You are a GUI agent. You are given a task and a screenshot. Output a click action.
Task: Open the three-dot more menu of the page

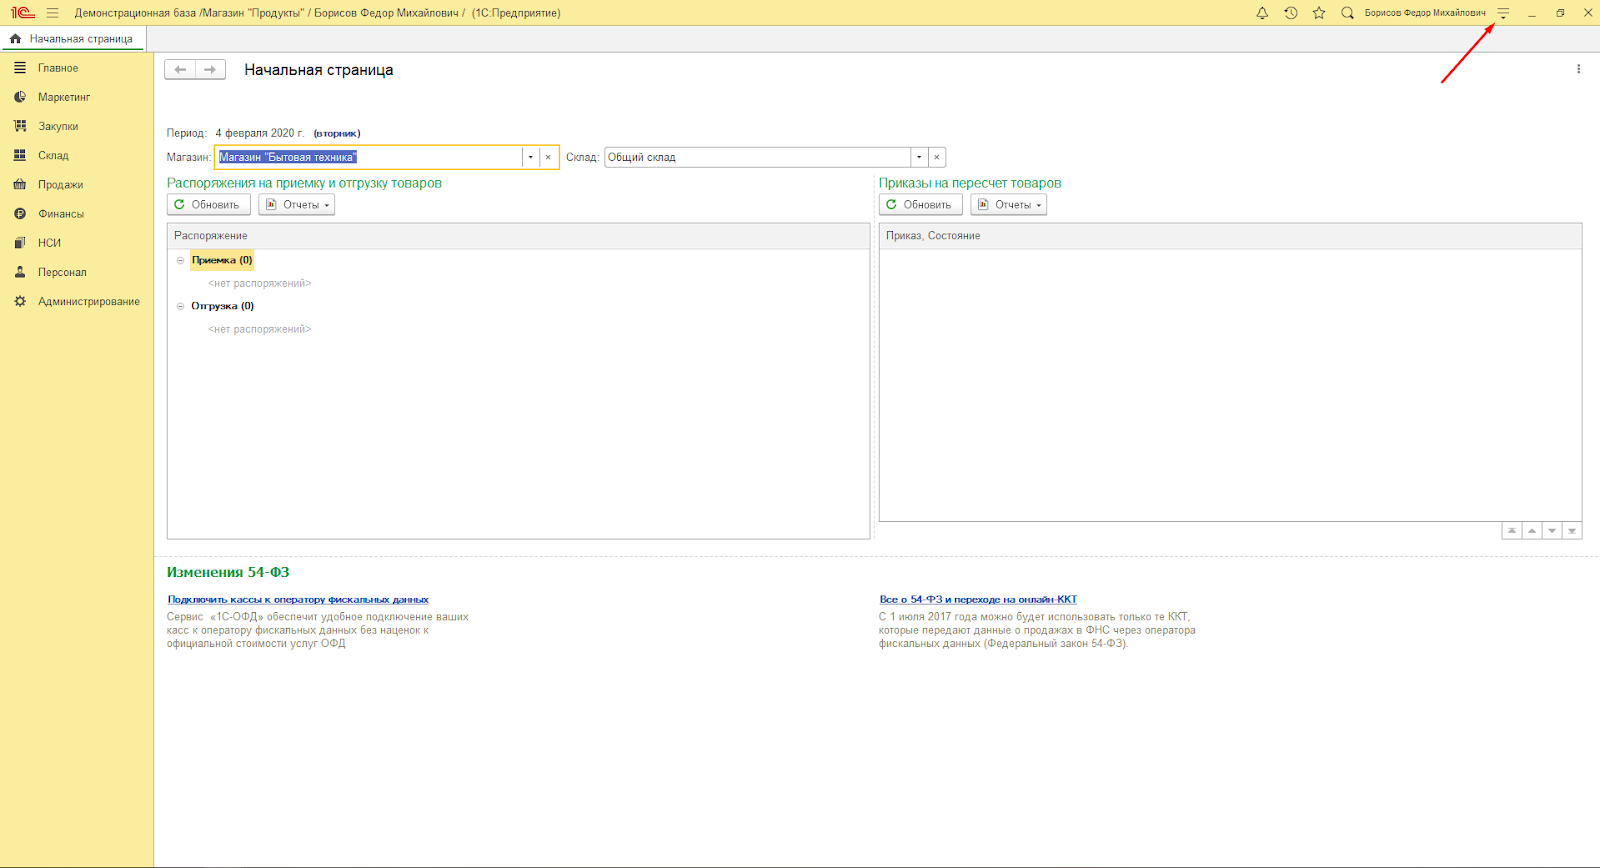coord(1579,69)
